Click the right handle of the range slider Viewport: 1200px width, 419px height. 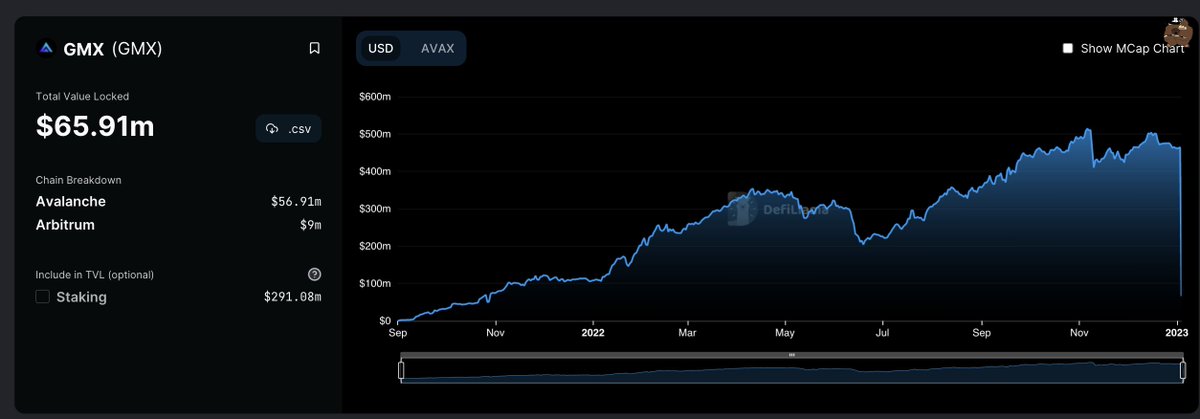(1183, 371)
